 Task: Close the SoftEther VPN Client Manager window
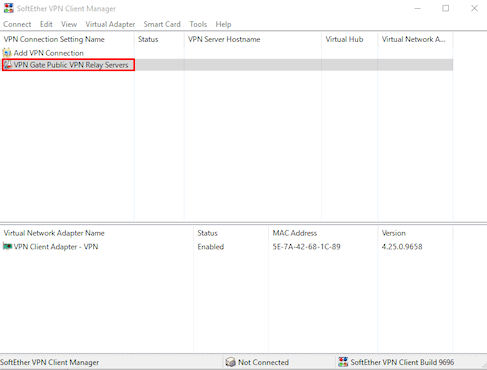click(x=474, y=8)
